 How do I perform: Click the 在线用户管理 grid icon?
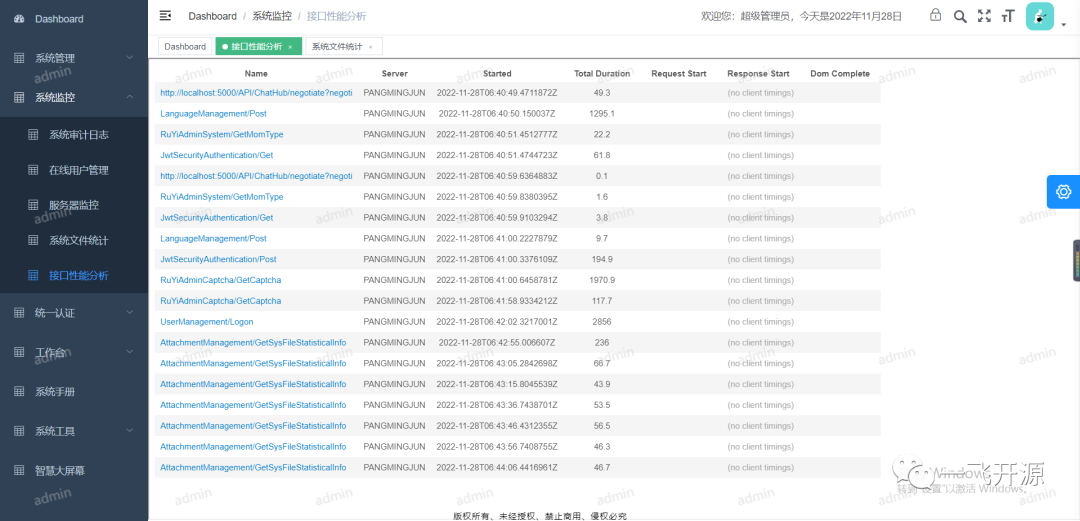pyautogui.click(x=33, y=170)
